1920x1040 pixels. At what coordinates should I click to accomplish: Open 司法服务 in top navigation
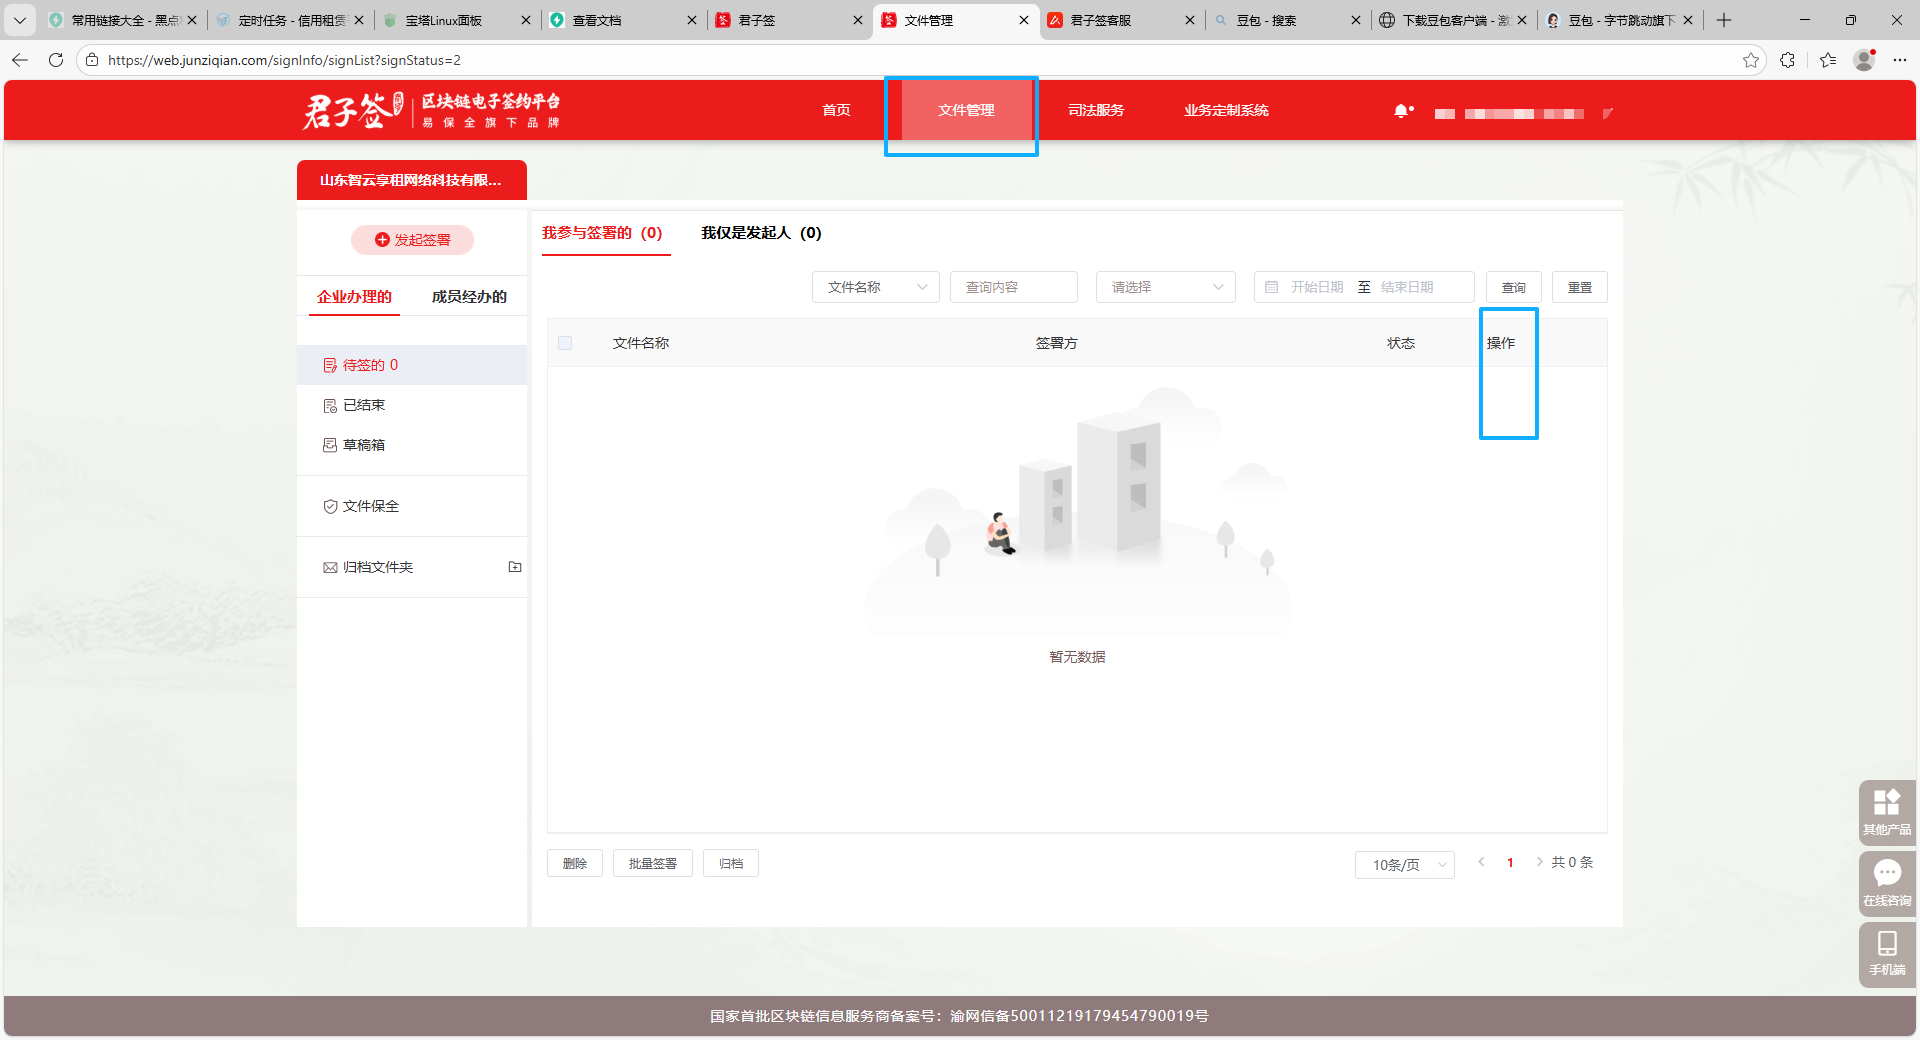(1096, 110)
